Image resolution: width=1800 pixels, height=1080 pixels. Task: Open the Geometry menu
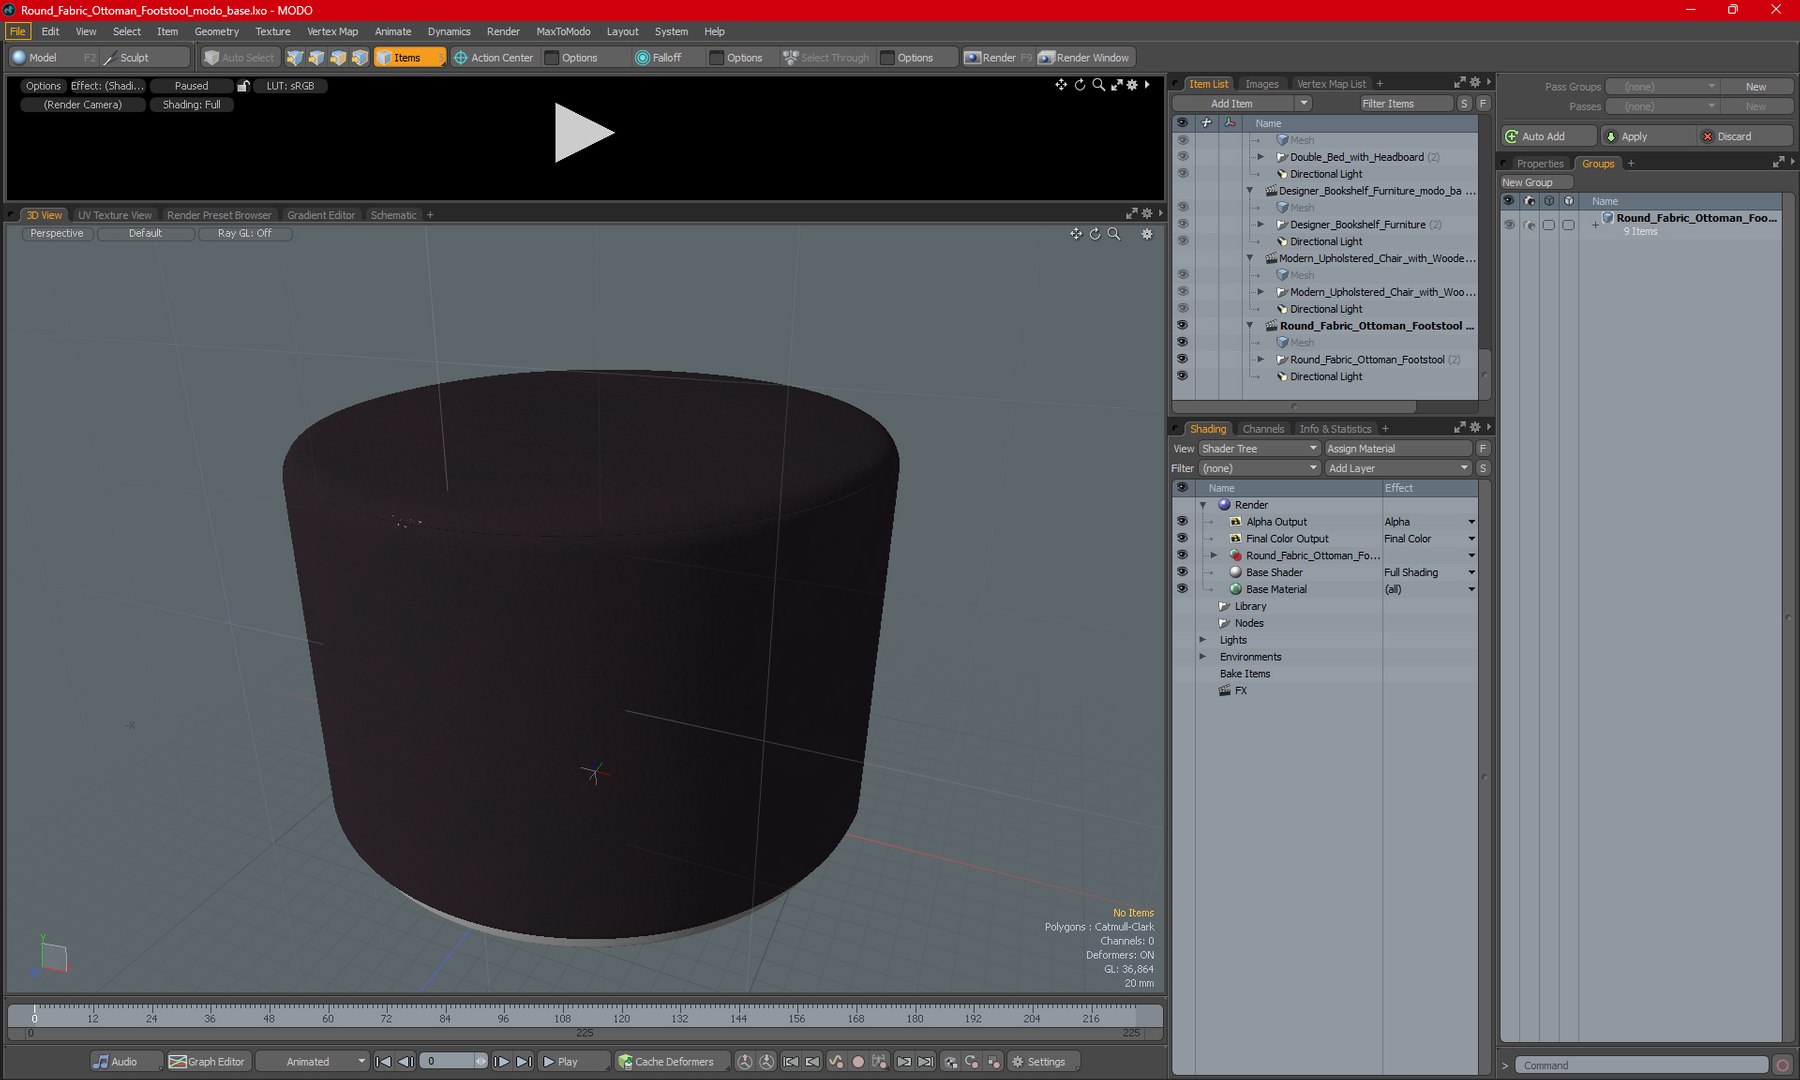(x=216, y=32)
